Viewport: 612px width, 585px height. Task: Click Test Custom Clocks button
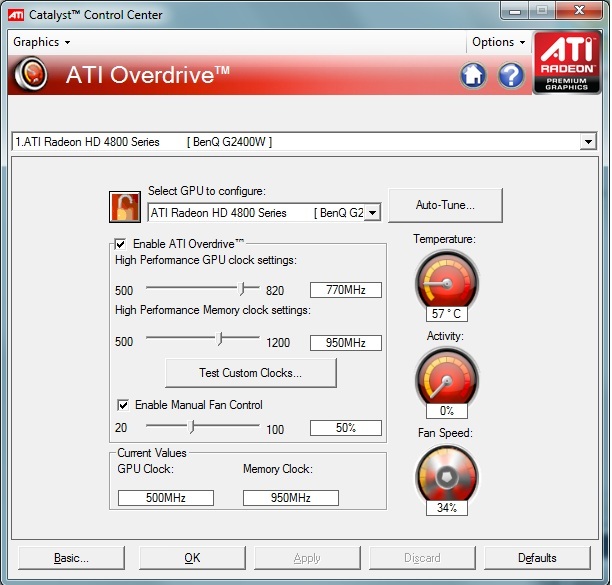251,373
